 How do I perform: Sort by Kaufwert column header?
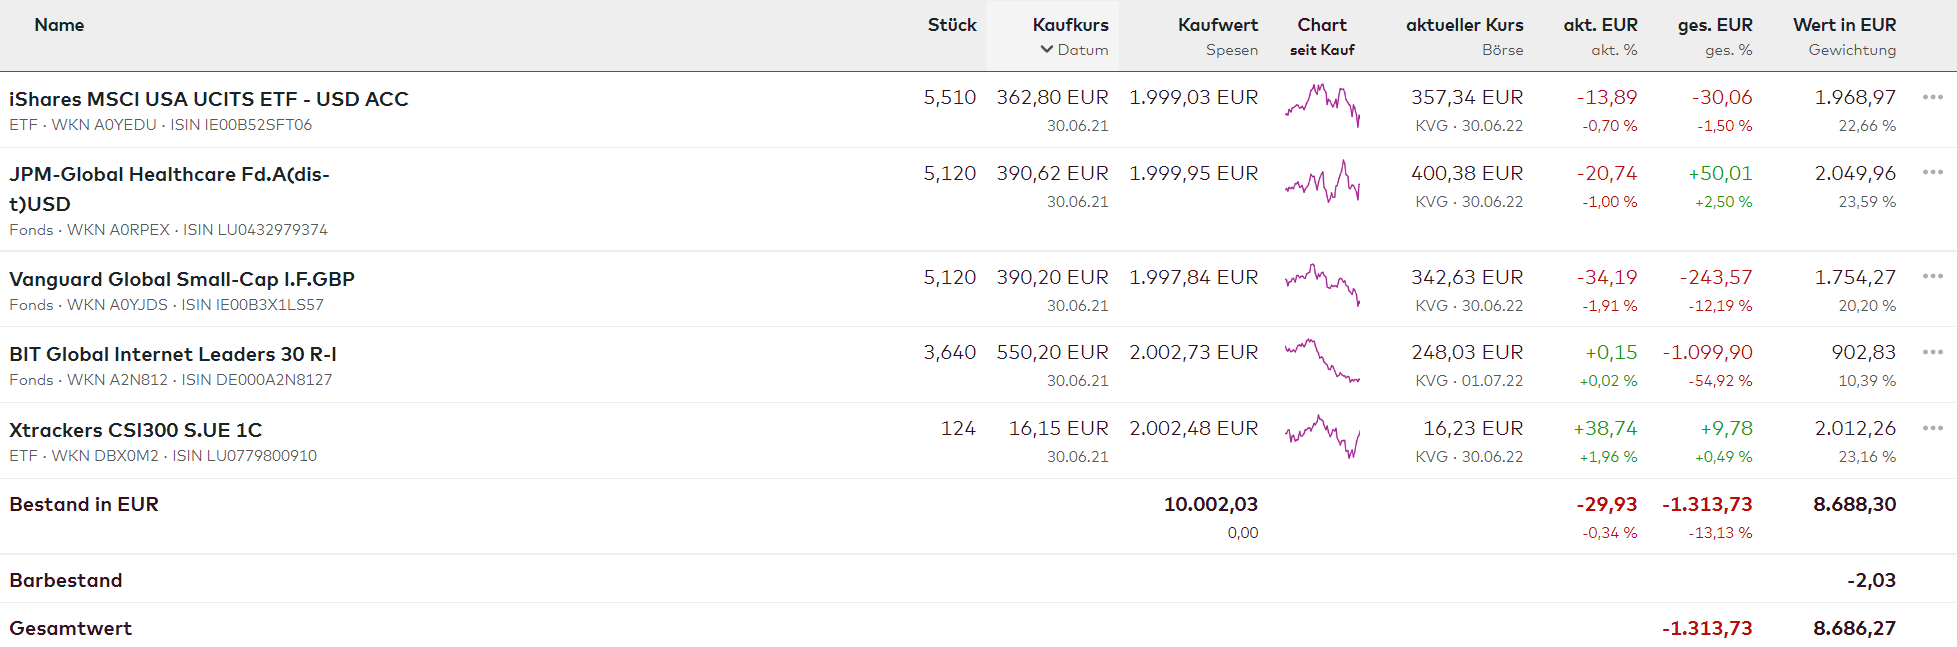coord(1217,25)
